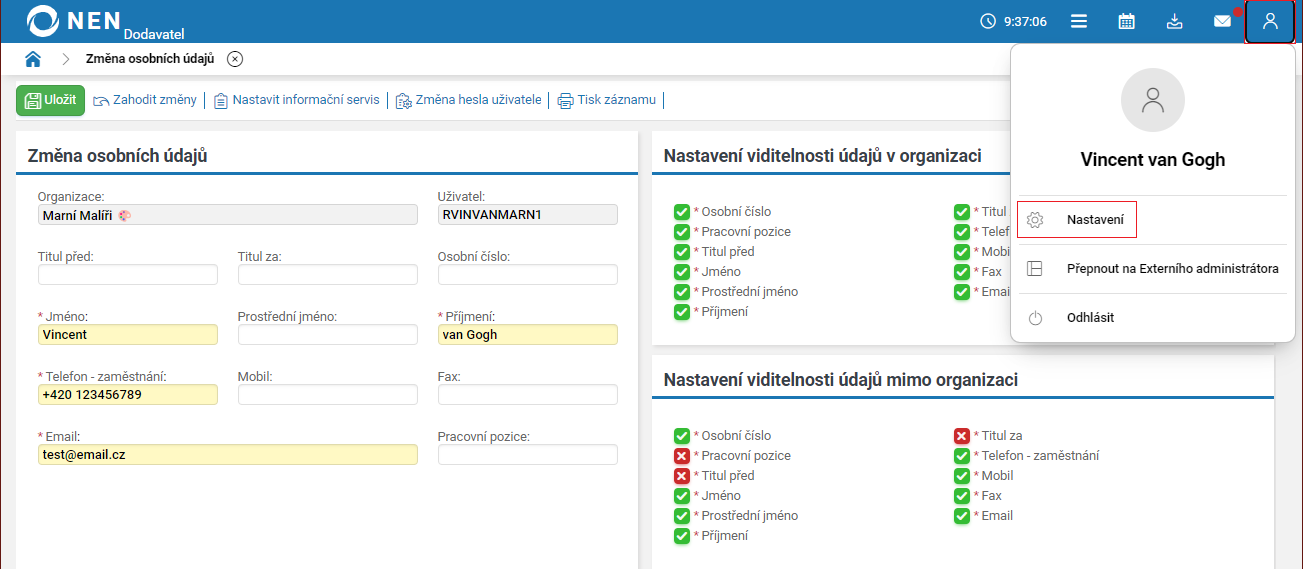This screenshot has height=569, width=1303.
Task: Toggle Pracovní pozice visibility mimo organizaci
Action: 682,456
